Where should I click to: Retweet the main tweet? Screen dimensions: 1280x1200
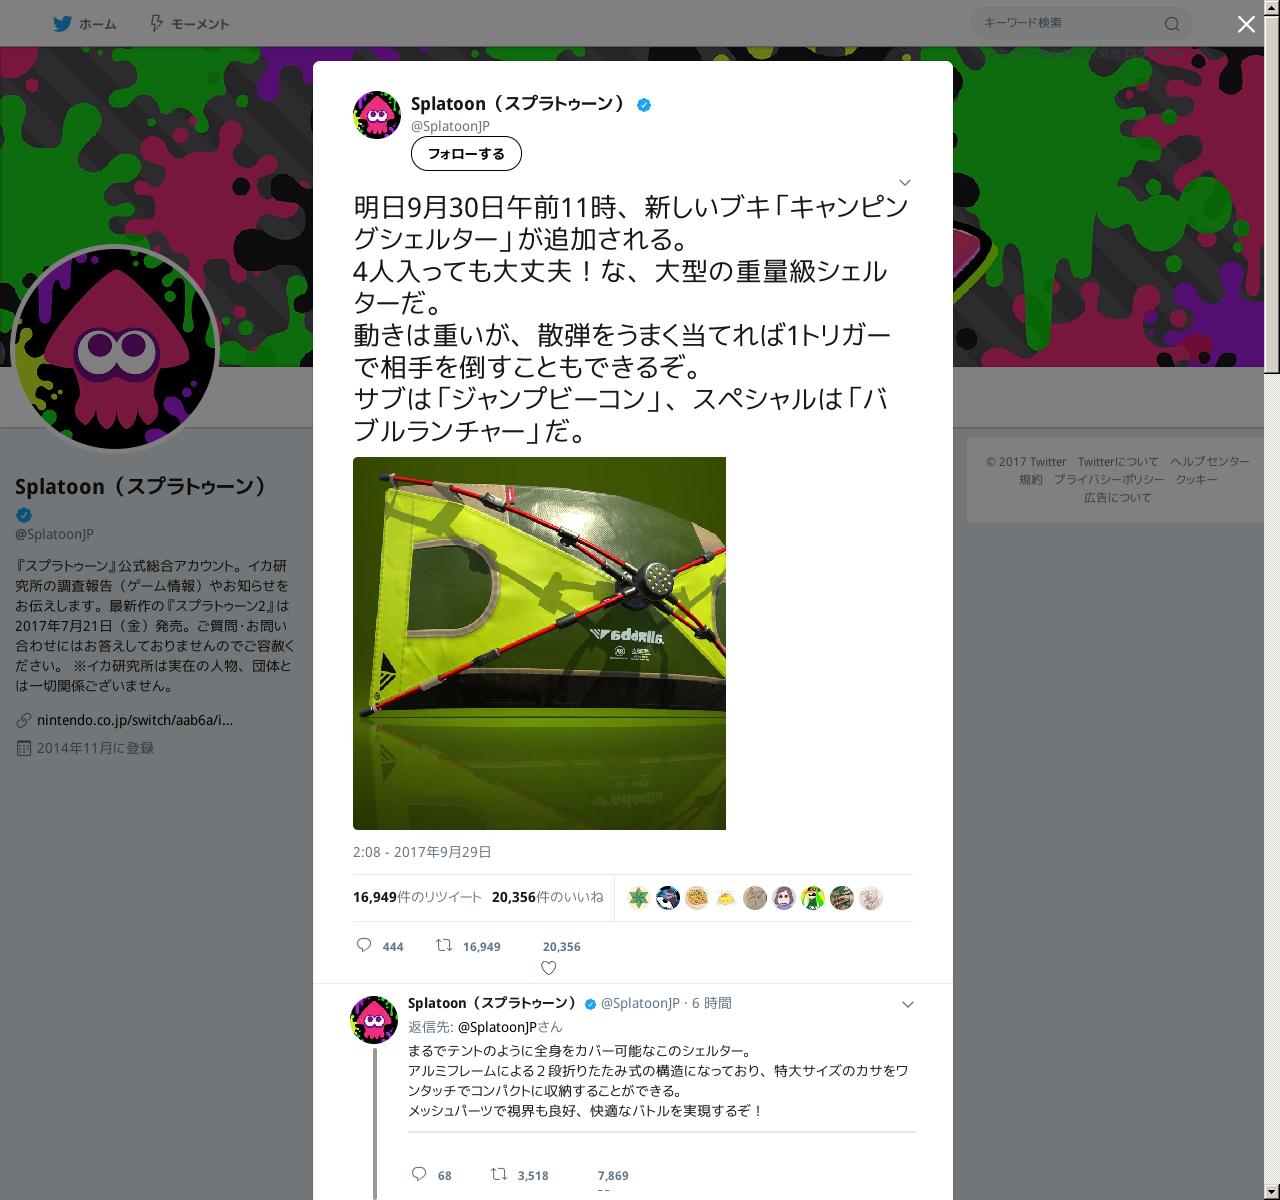point(444,946)
